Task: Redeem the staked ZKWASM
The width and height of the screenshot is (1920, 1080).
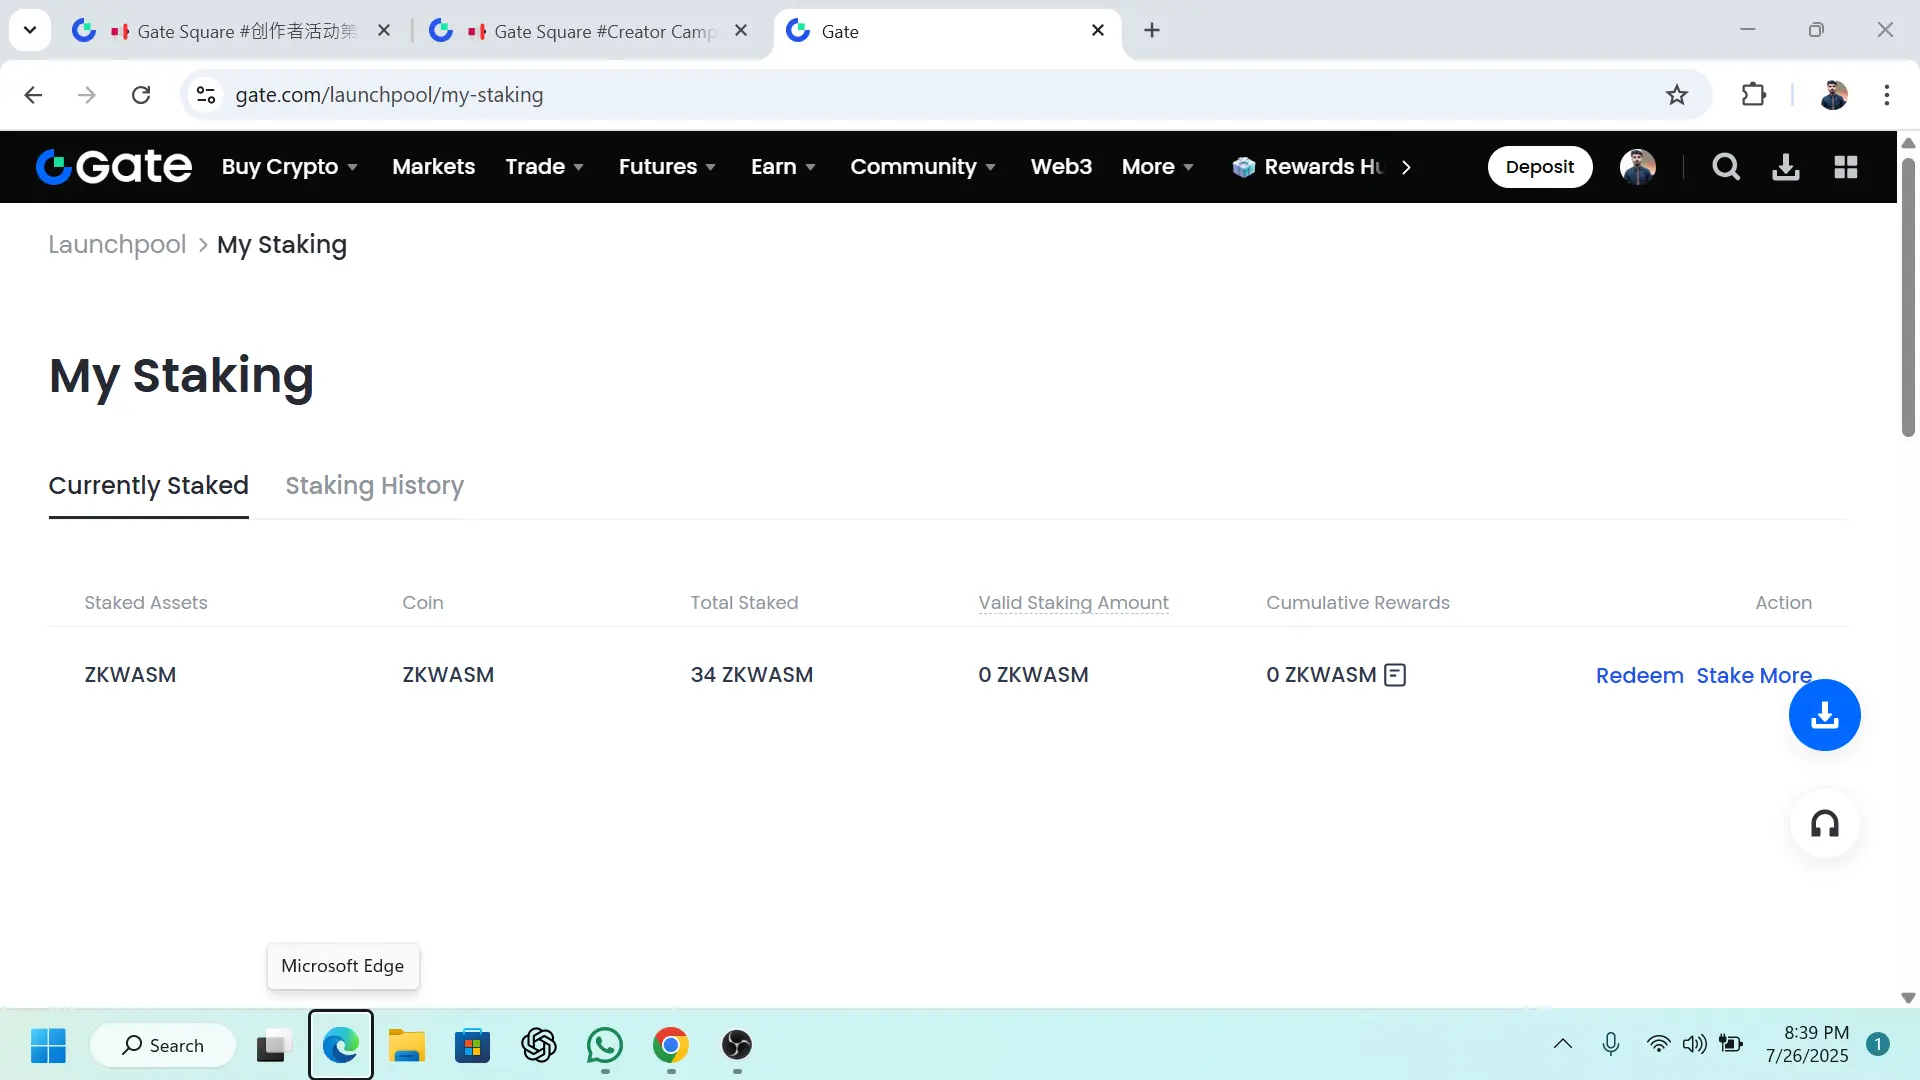Action: [x=1640, y=676]
